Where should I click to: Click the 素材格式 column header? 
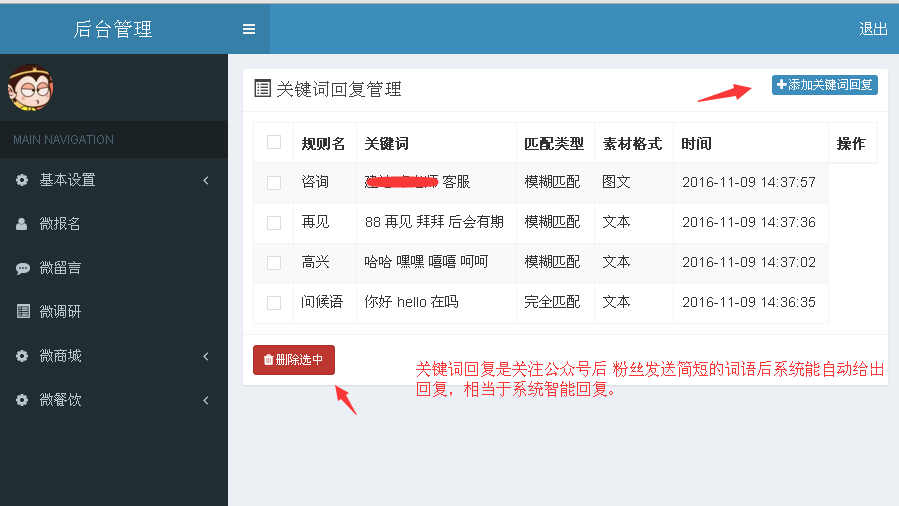632,143
